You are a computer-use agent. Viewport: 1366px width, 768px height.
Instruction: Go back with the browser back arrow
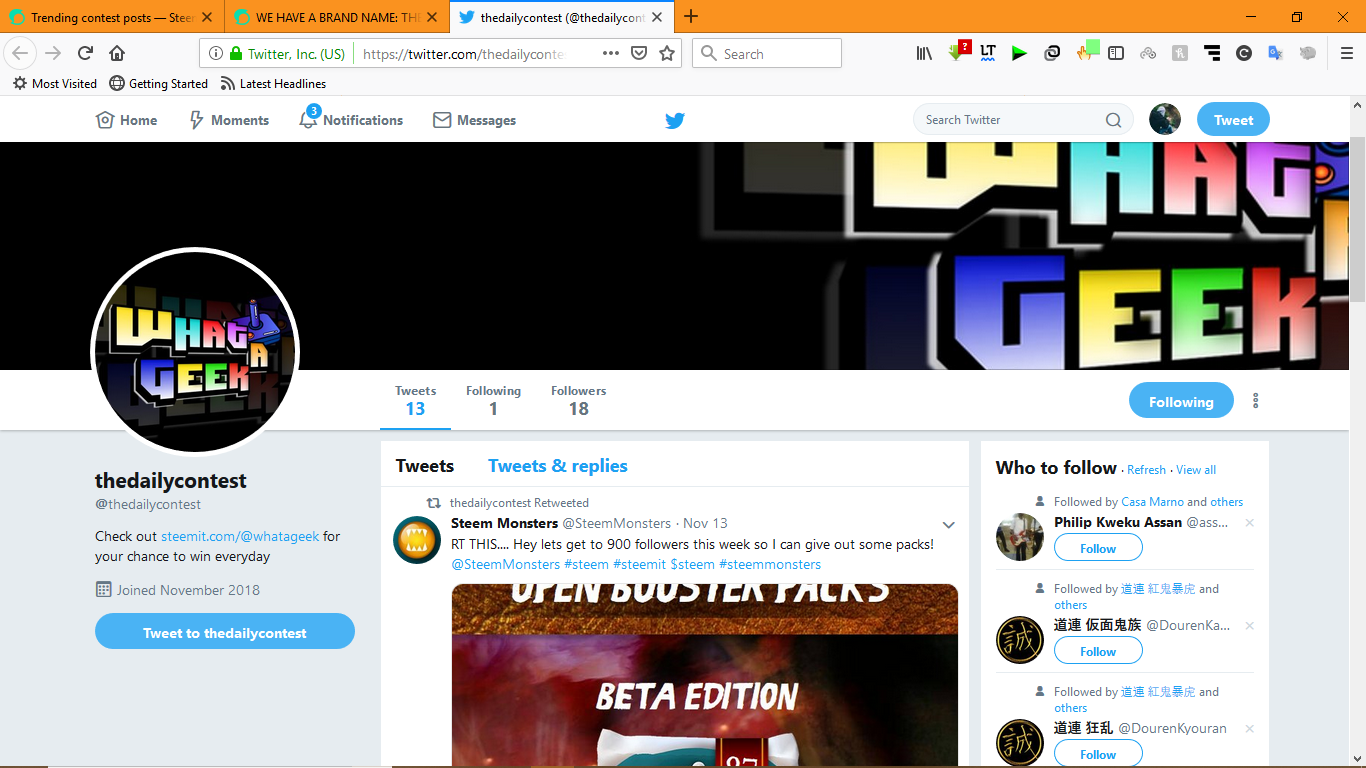pos(21,54)
